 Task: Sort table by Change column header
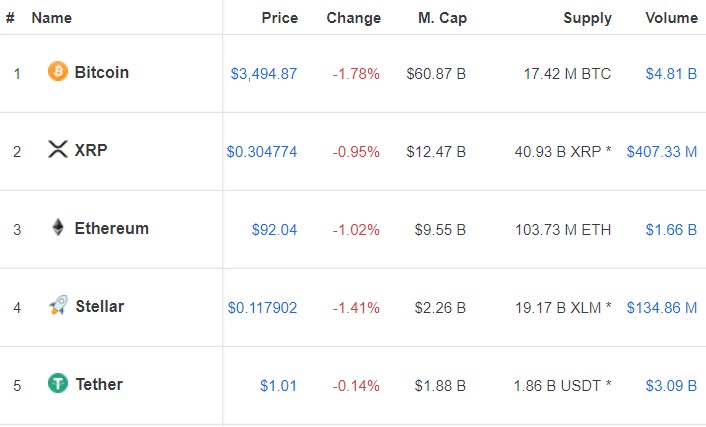pos(353,18)
